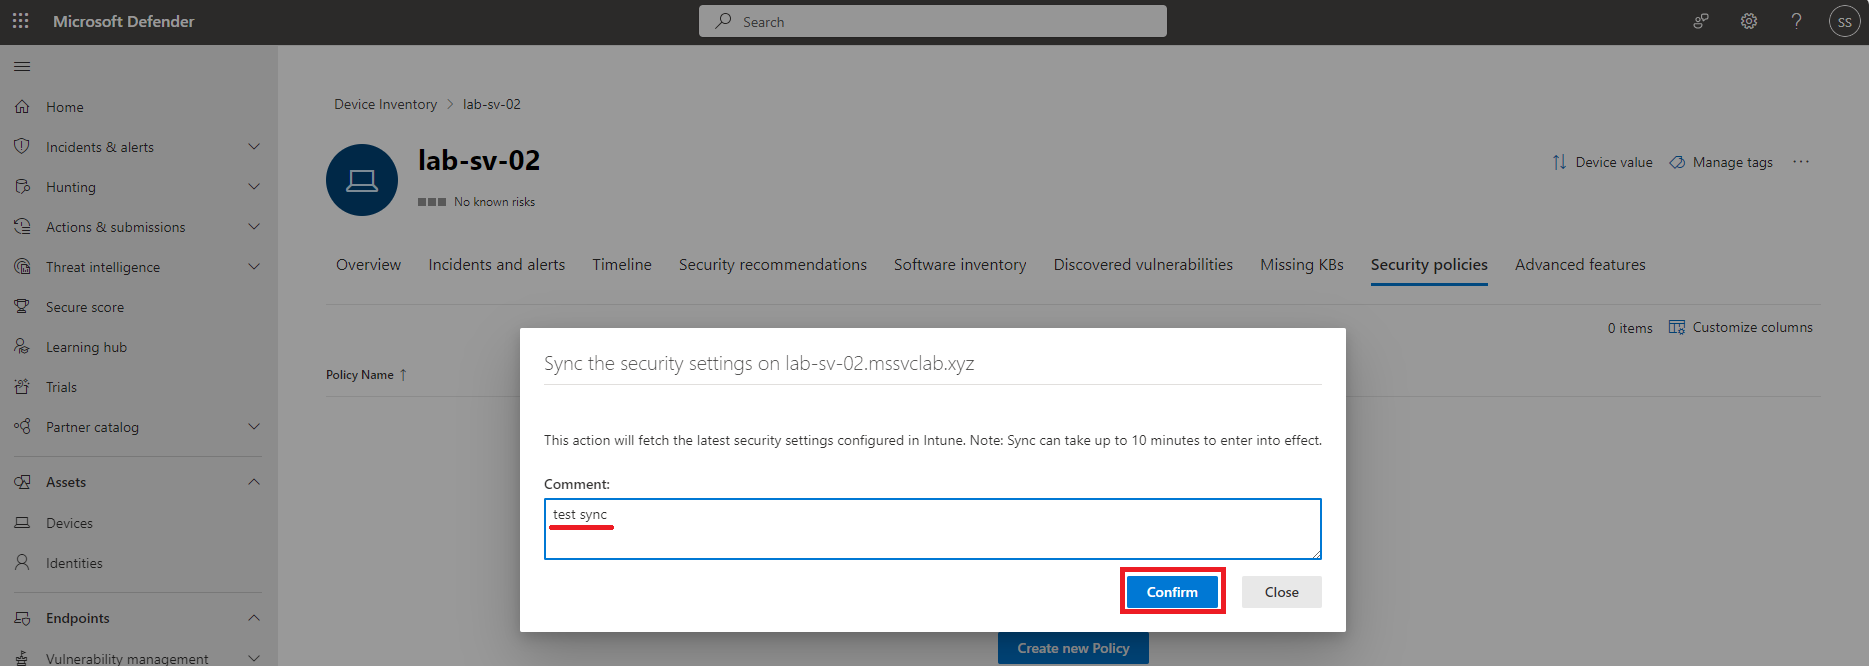Click the Actions & submissions icon
Image resolution: width=1869 pixels, height=666 pixels.
click(22, 227)
